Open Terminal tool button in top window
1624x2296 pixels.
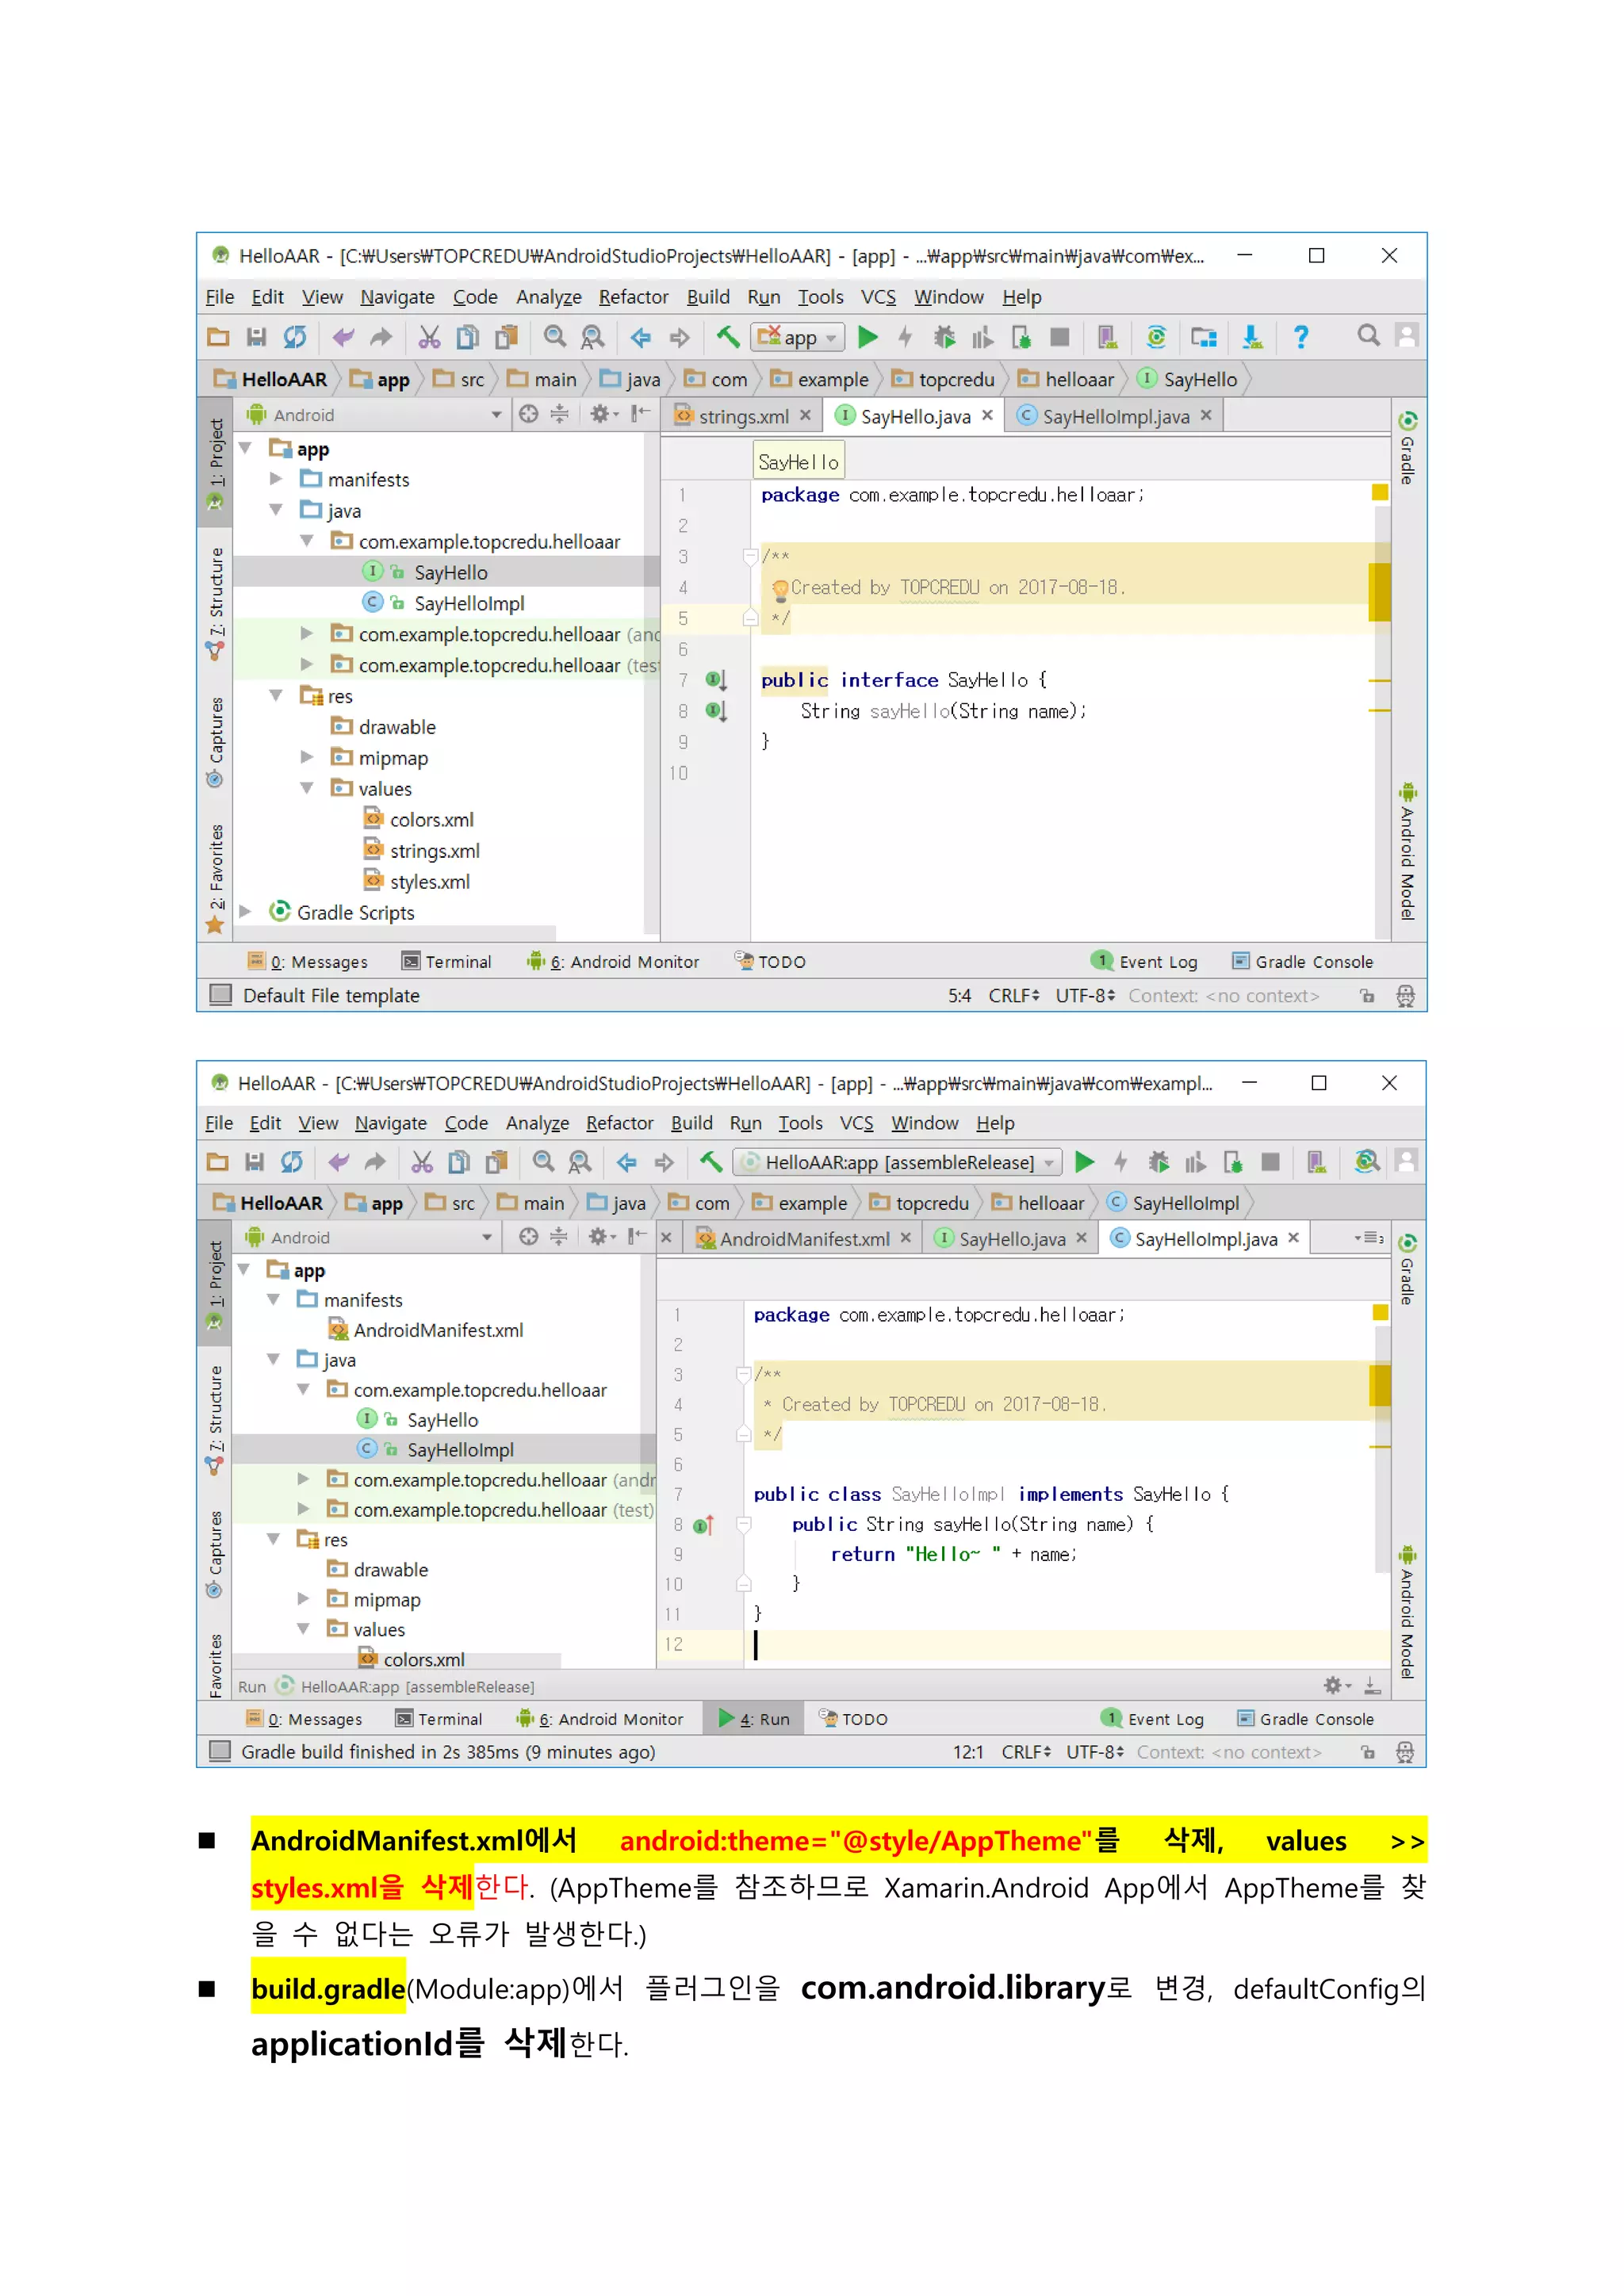point(447,961)
